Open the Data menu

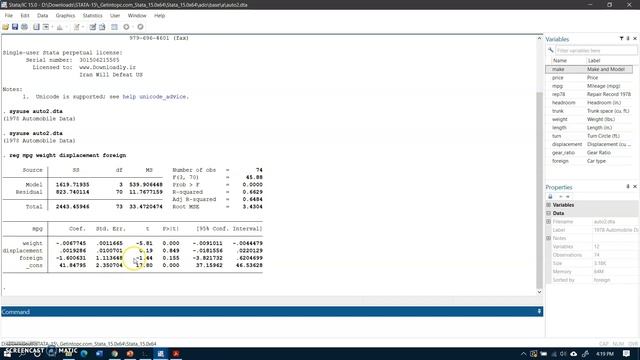42,16
